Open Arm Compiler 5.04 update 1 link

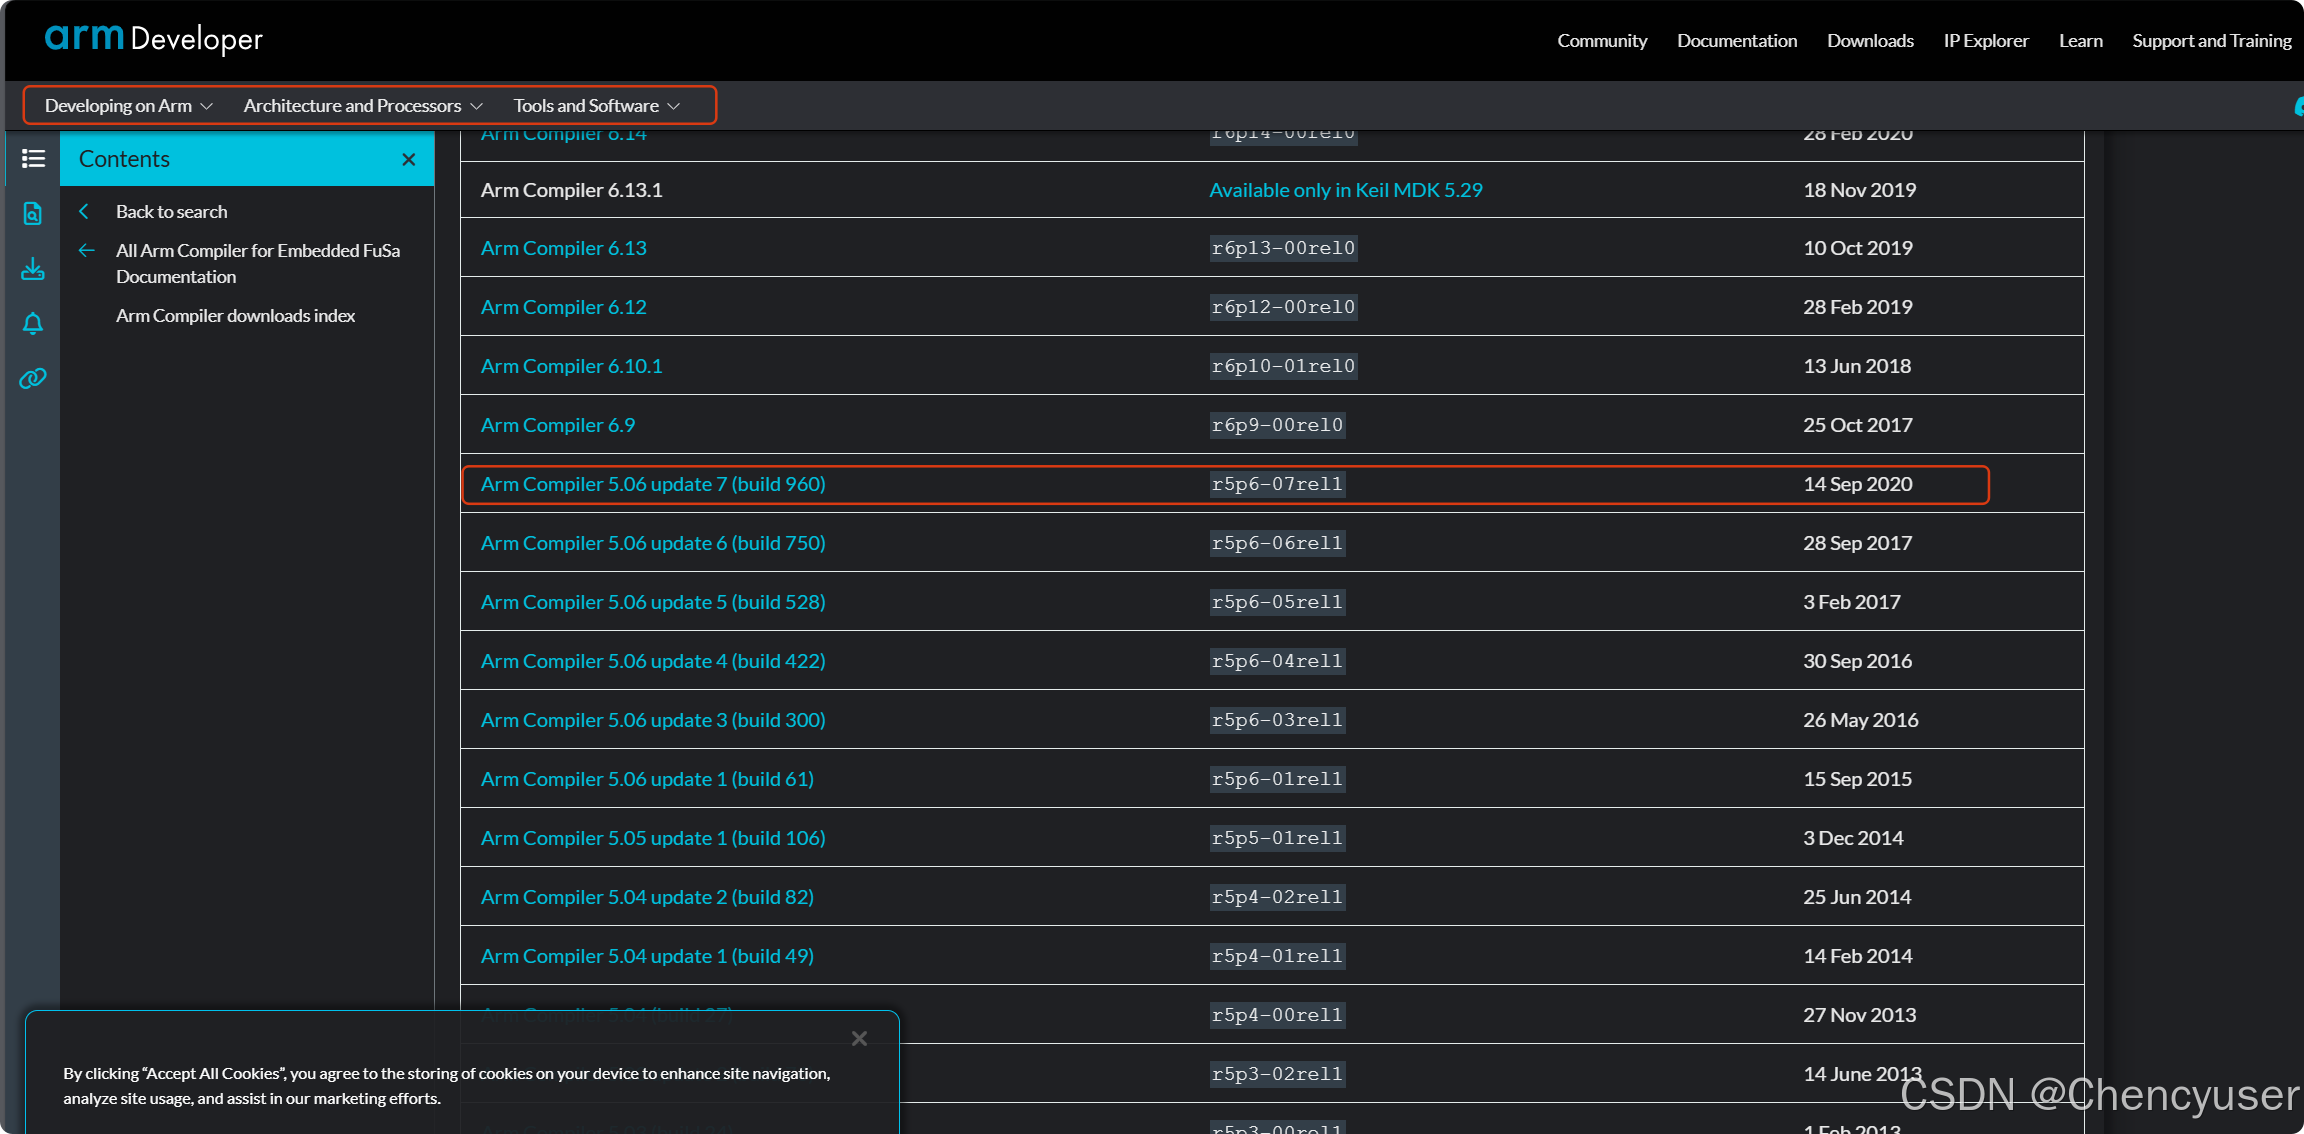[647, 956]
